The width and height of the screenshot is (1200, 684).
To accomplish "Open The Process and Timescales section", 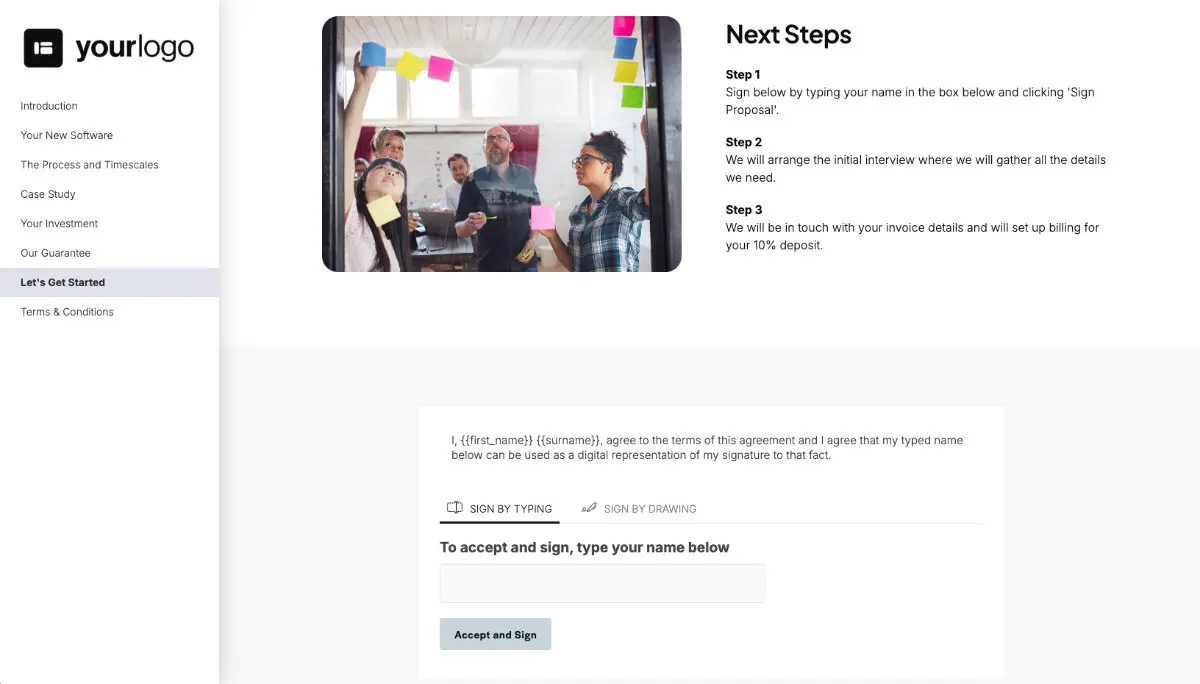I will [89, 164].
